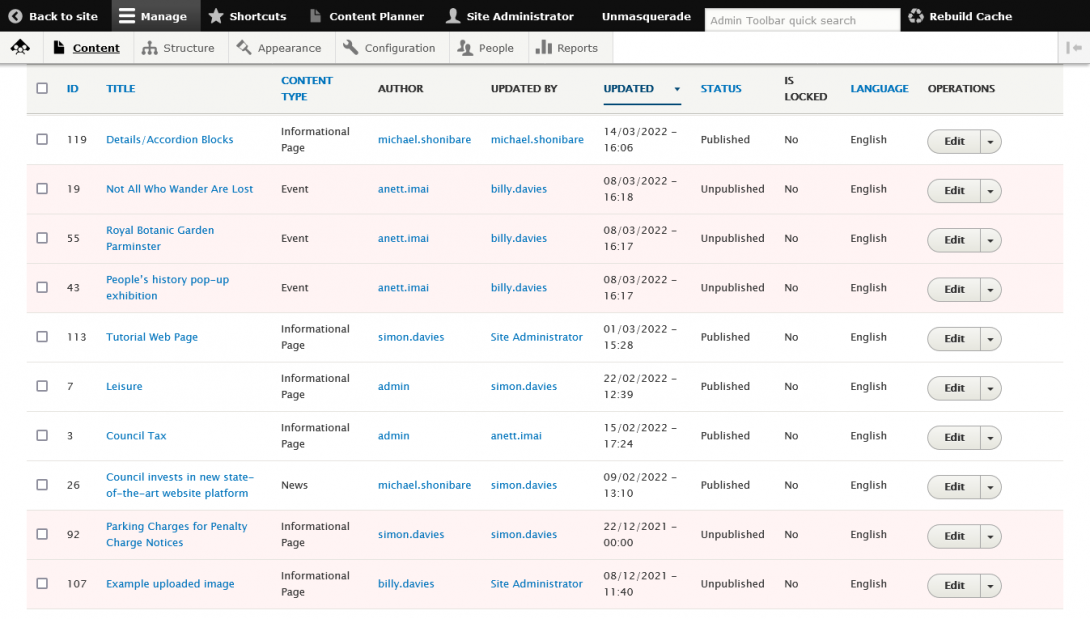Open the People menu item
The image size is (1090, 619).
[489, 48]
